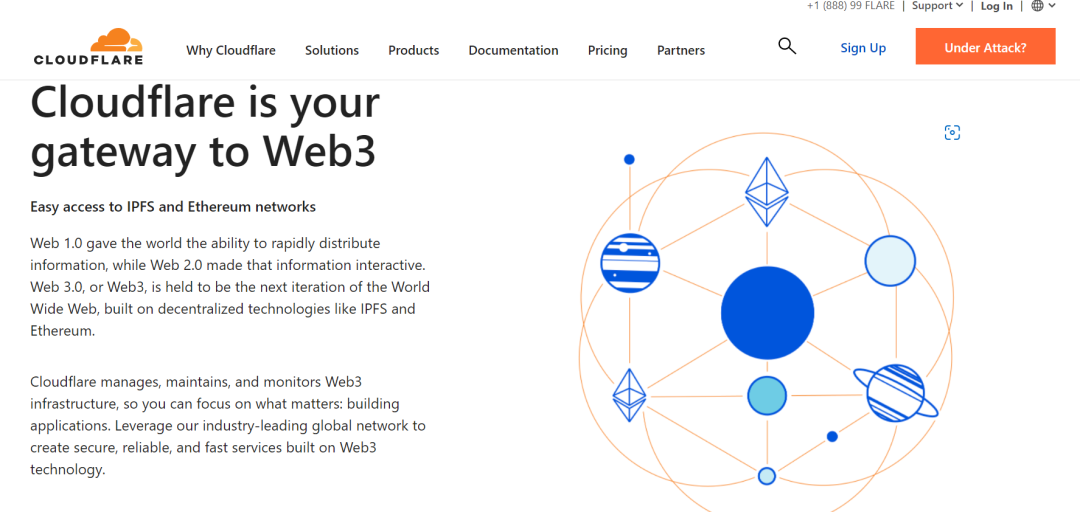Click the ringed planet icon

[895, 393]
